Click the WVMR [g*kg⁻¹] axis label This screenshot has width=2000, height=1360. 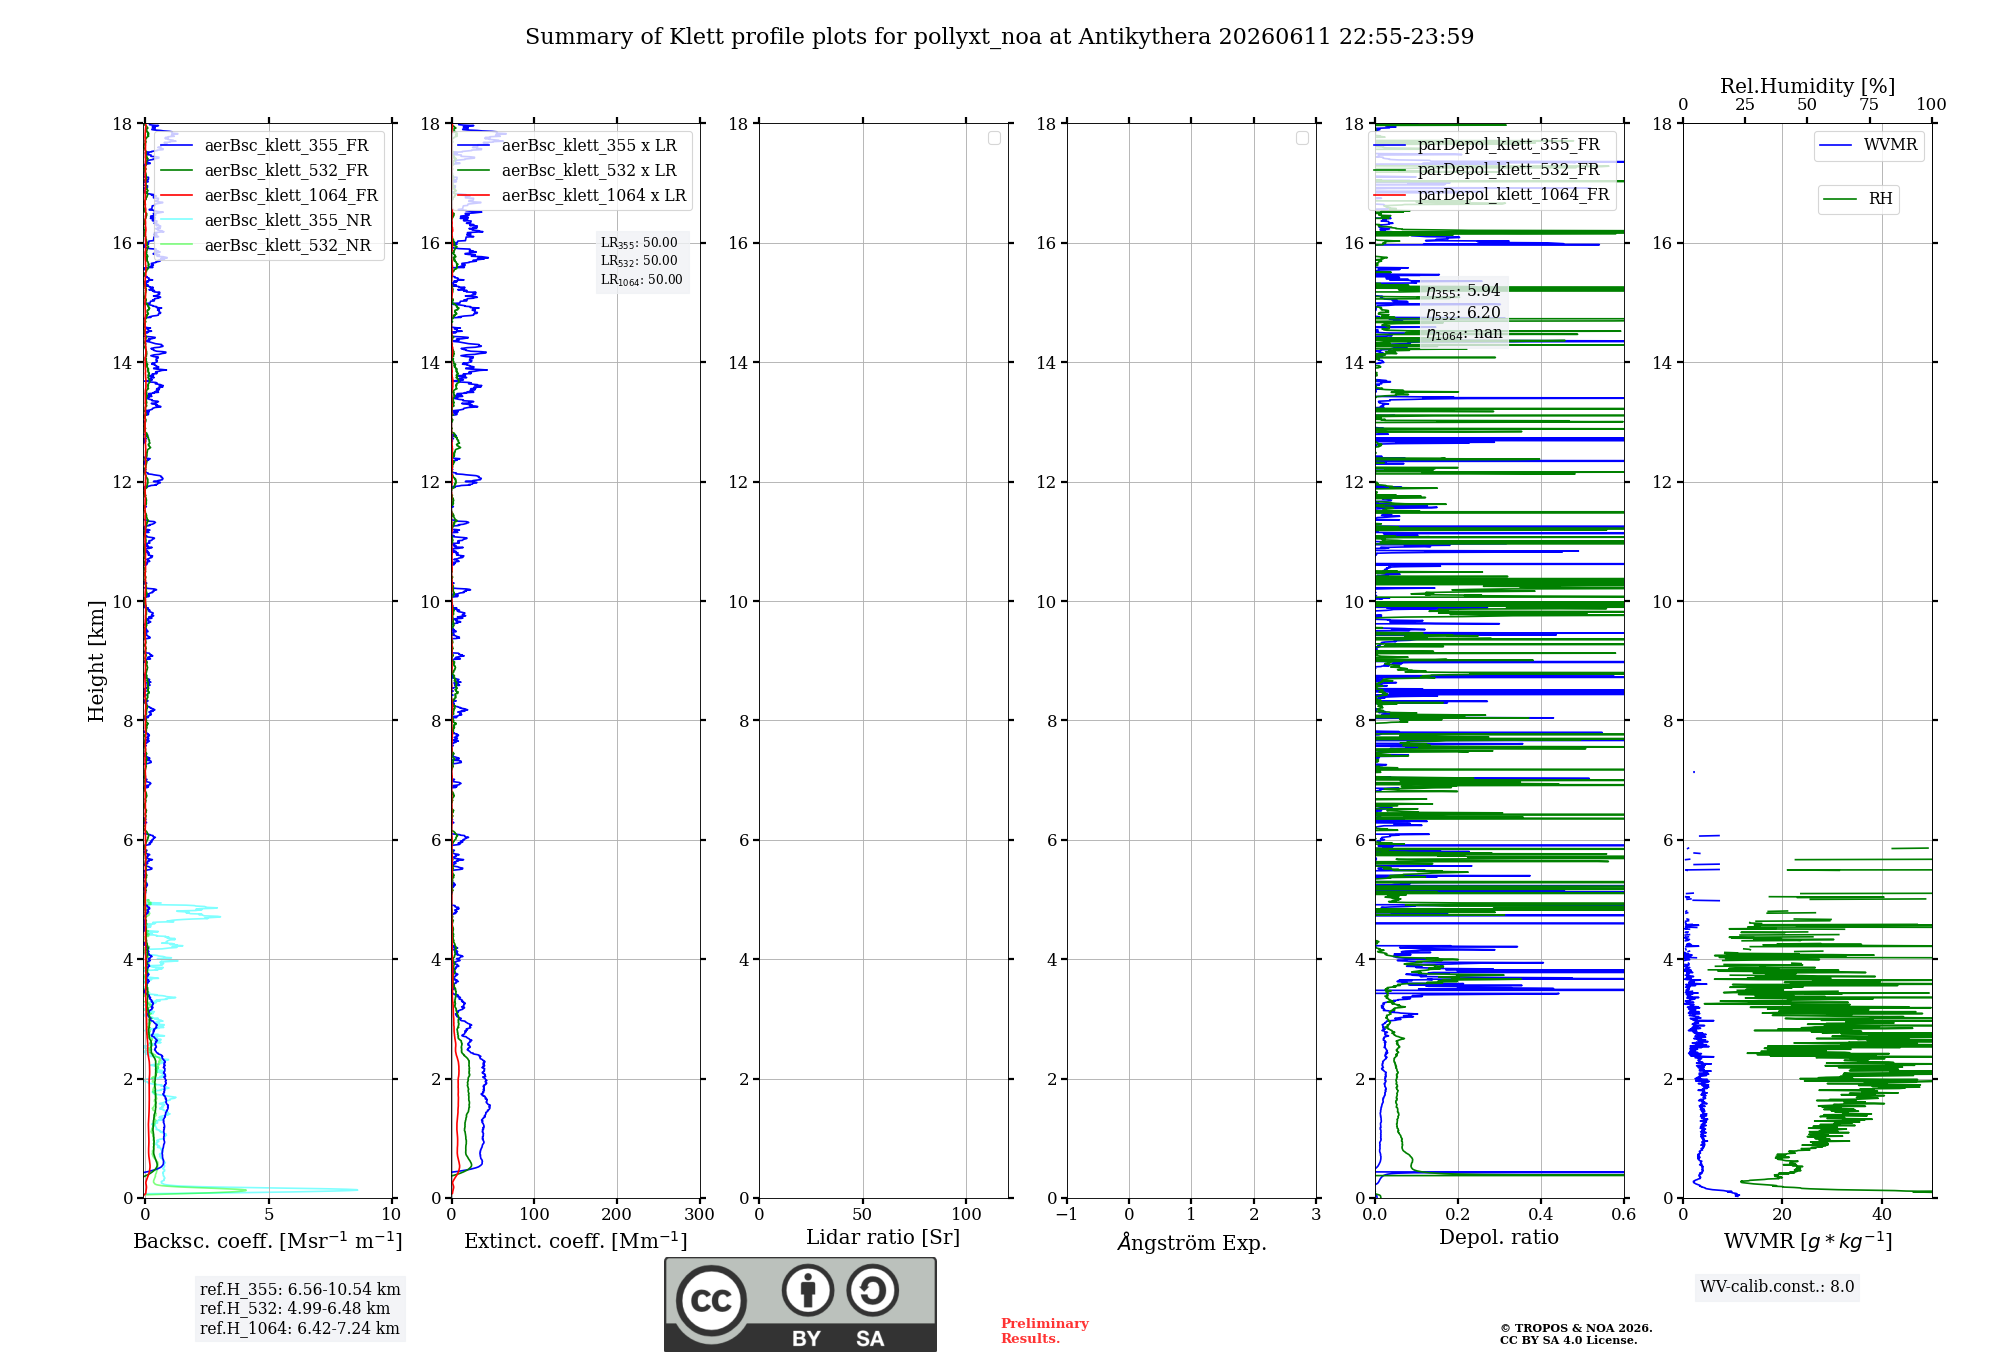click(1808, 1241)
